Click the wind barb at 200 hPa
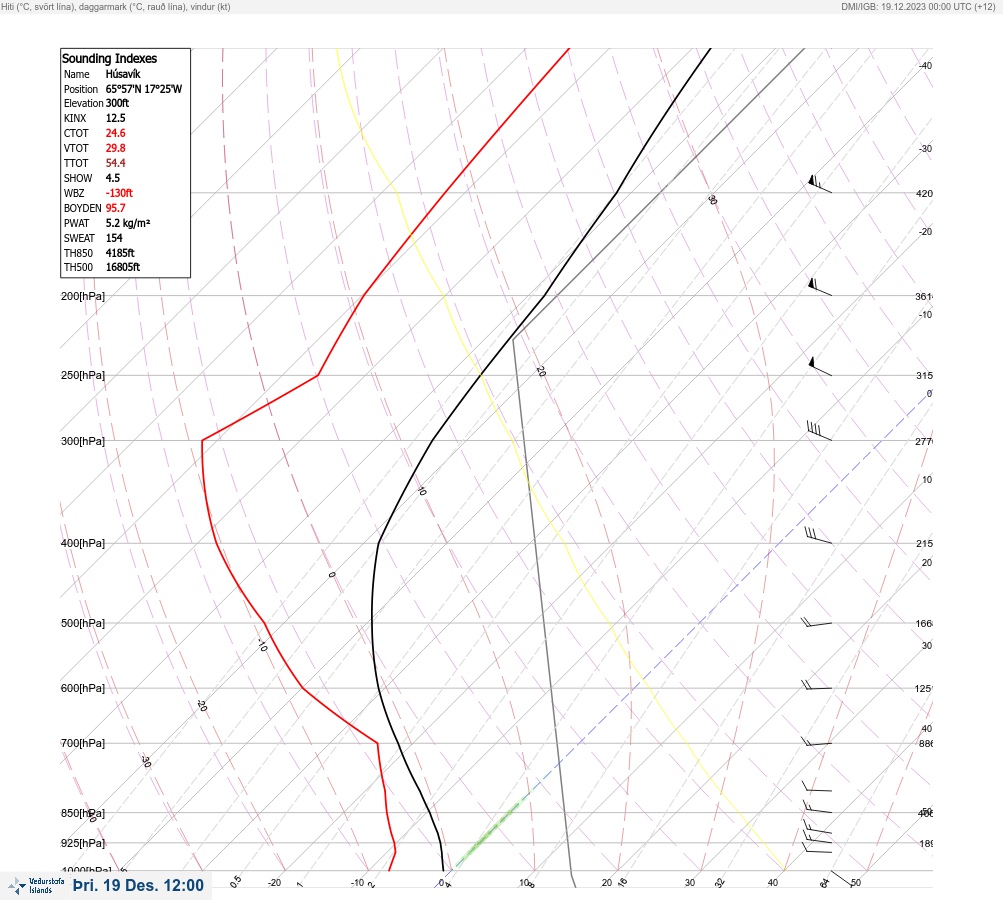Viewport: 1003px width, 900px height. point(819,287)
